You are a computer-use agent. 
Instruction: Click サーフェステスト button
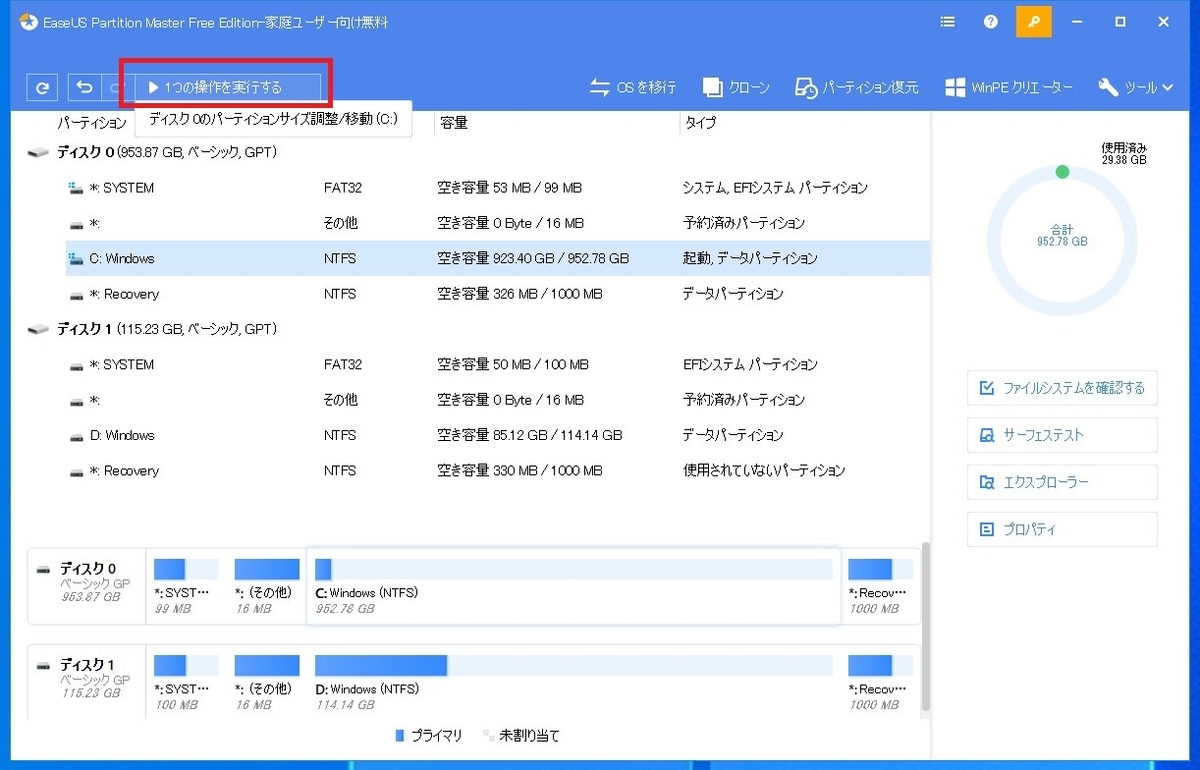point(1062,435)
